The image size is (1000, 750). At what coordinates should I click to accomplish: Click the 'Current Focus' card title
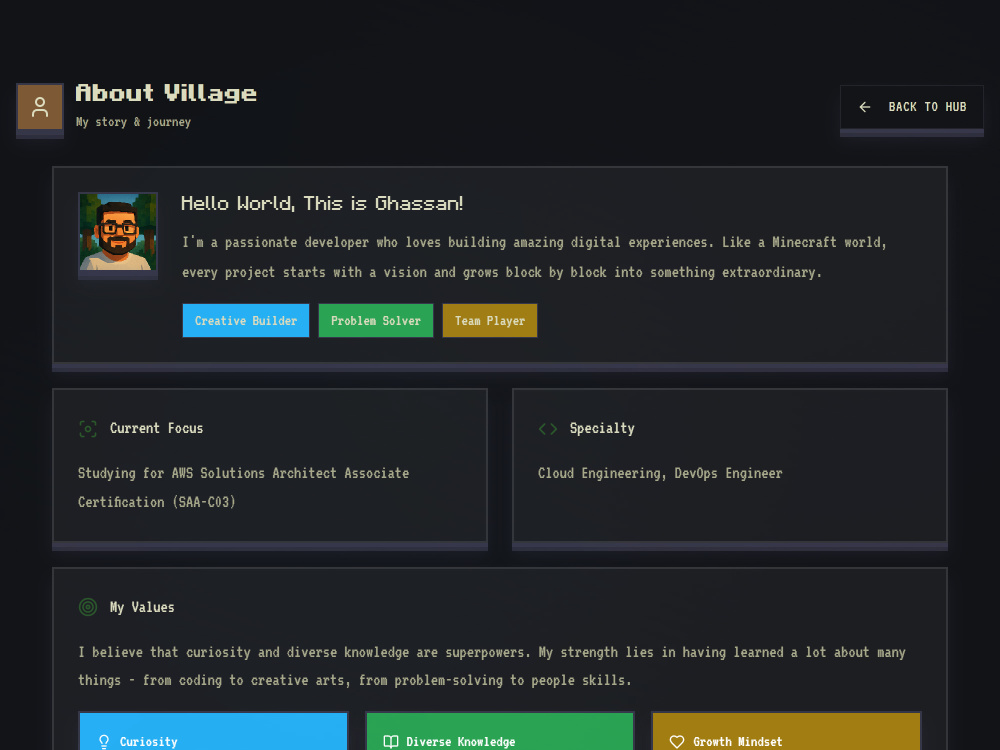[x=156, y=429]
